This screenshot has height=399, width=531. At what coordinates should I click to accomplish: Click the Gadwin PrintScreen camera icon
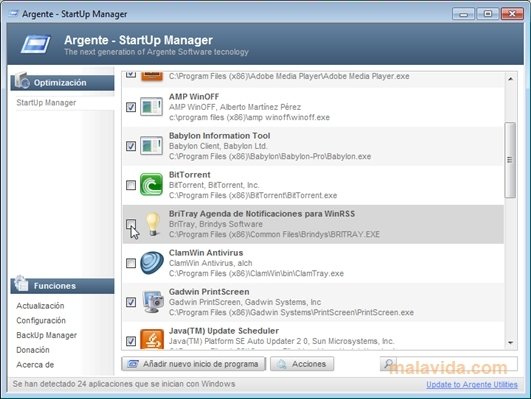tap(153, 301)
